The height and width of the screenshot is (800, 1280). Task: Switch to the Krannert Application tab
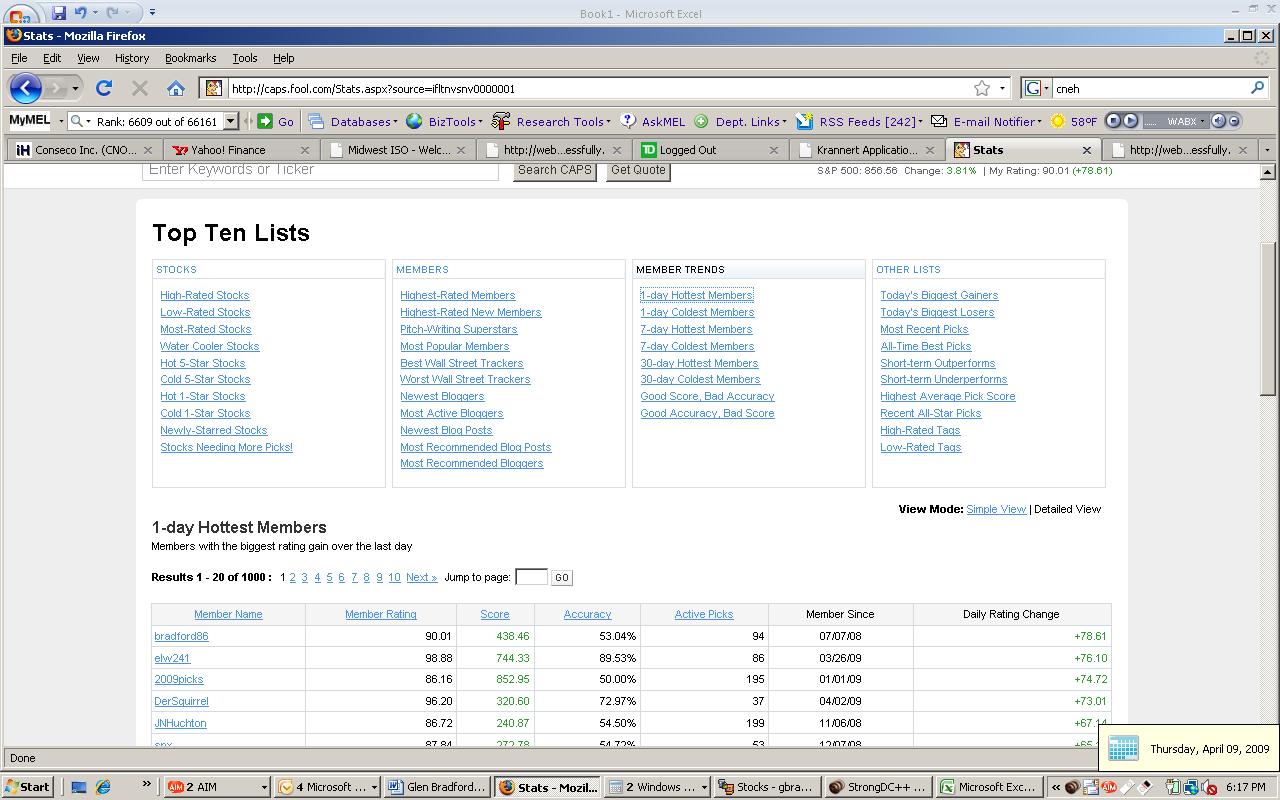click(x=866, y=150)
